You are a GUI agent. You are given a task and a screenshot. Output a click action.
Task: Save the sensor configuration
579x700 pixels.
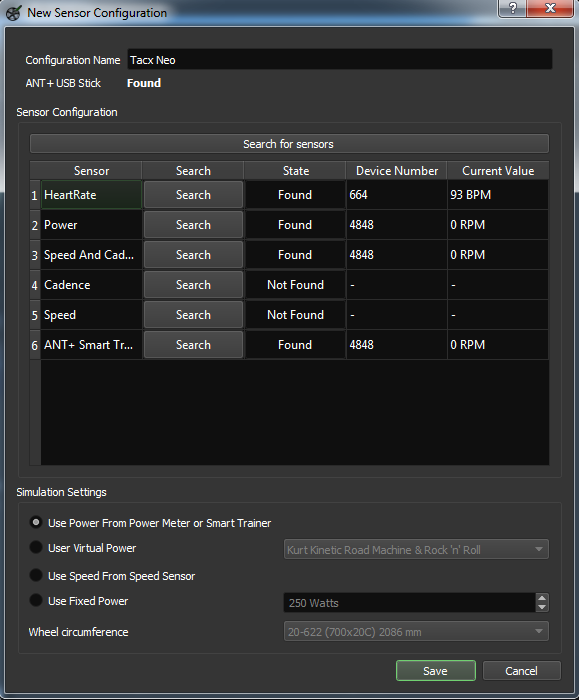[x=436, y=671]
